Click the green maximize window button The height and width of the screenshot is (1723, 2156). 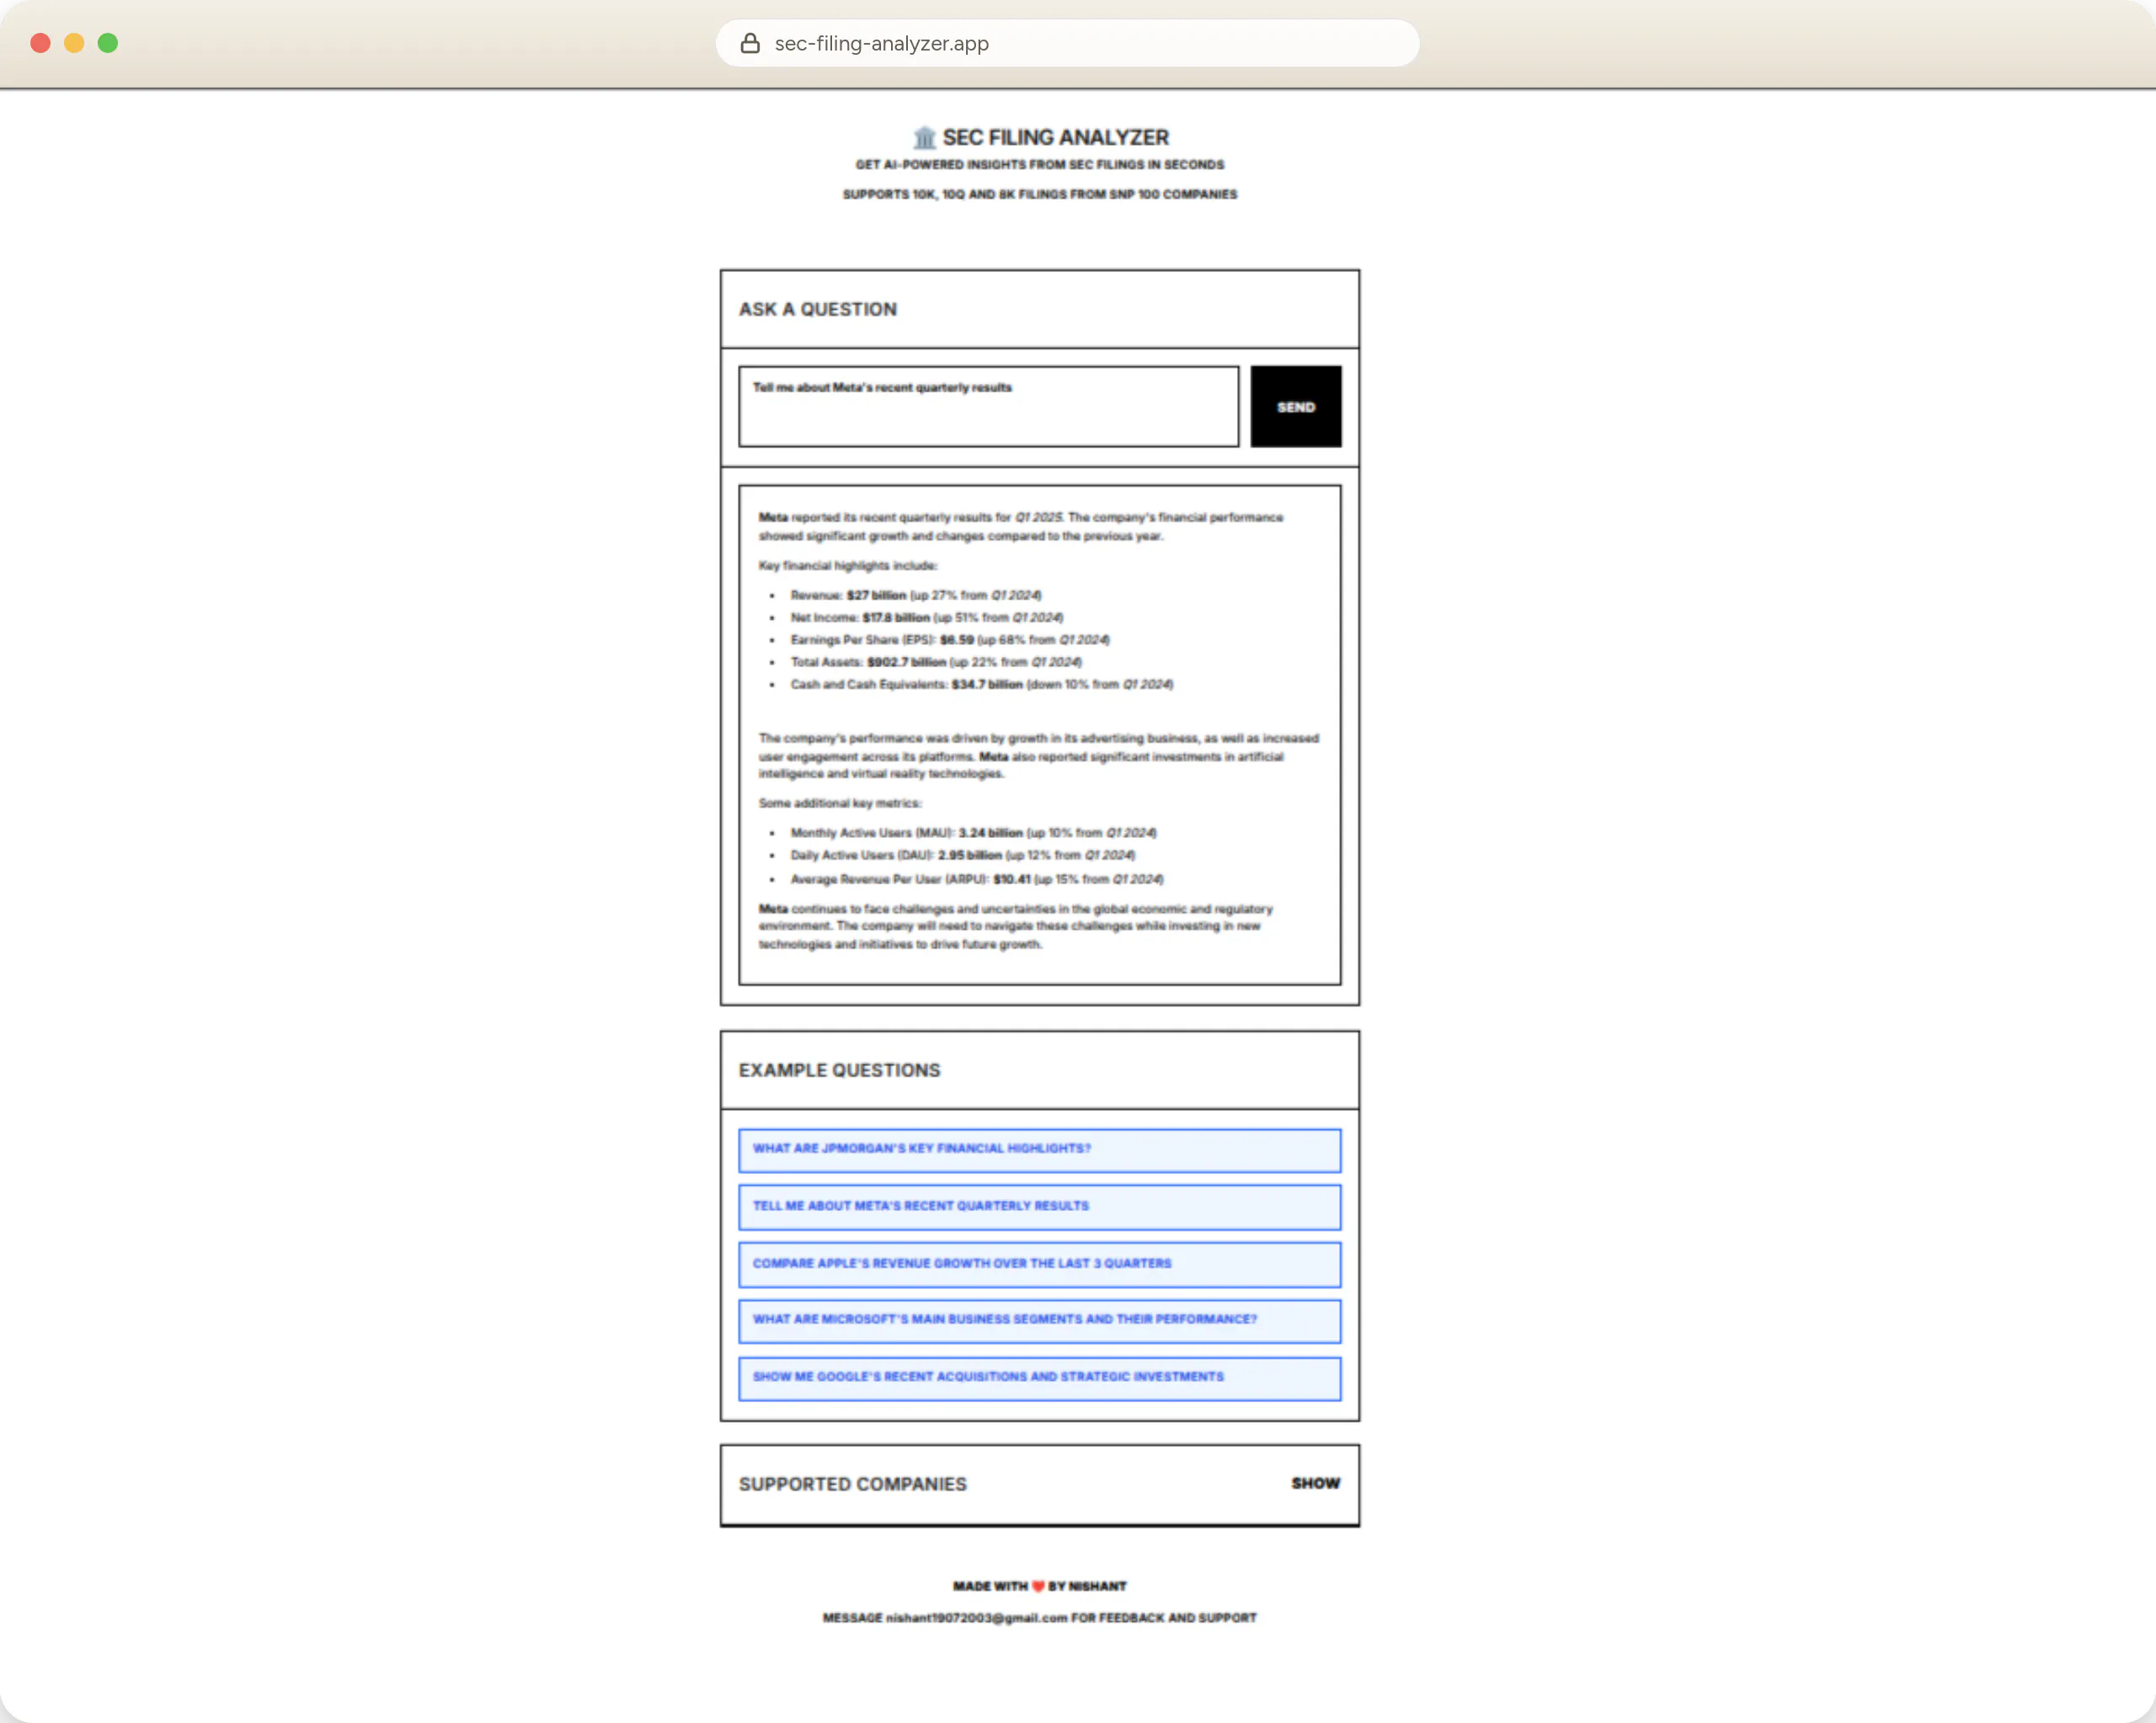click(108, 43)
